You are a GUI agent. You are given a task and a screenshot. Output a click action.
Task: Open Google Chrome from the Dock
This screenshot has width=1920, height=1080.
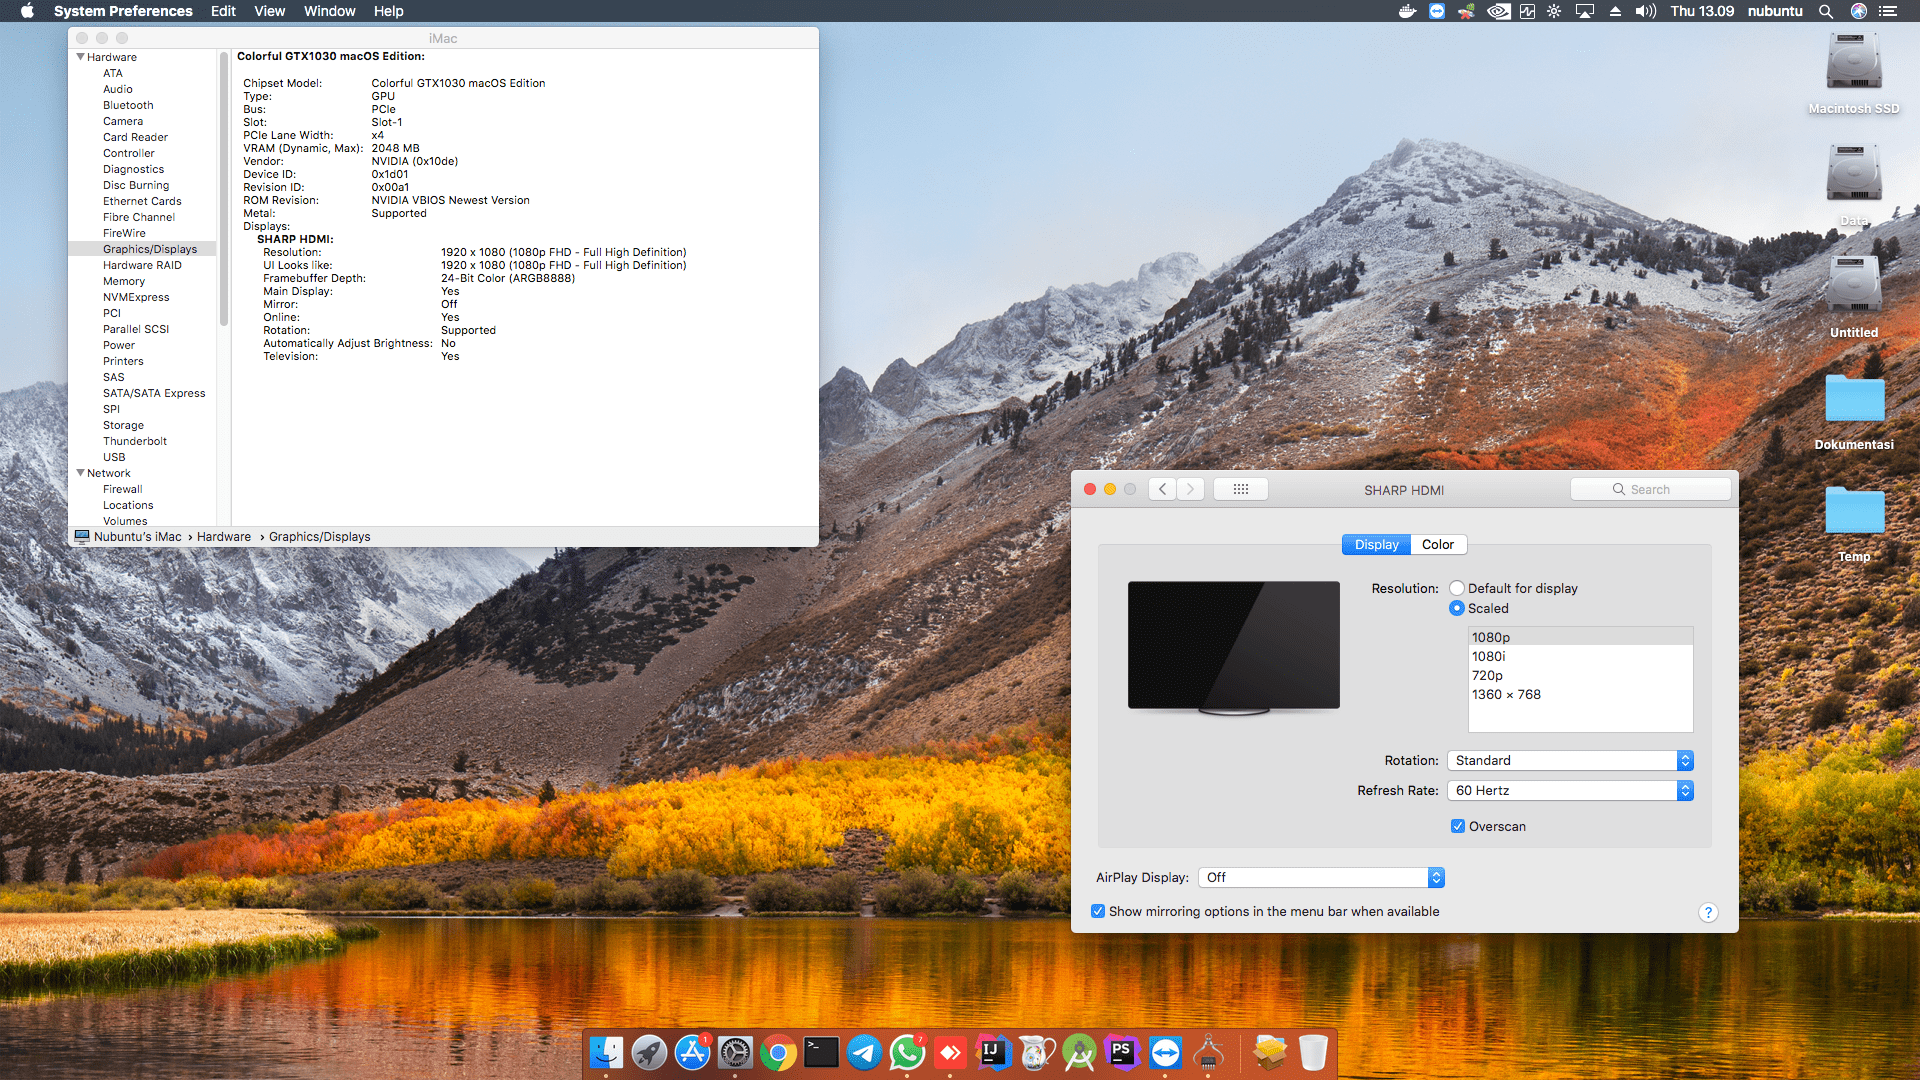[778, 1052]
